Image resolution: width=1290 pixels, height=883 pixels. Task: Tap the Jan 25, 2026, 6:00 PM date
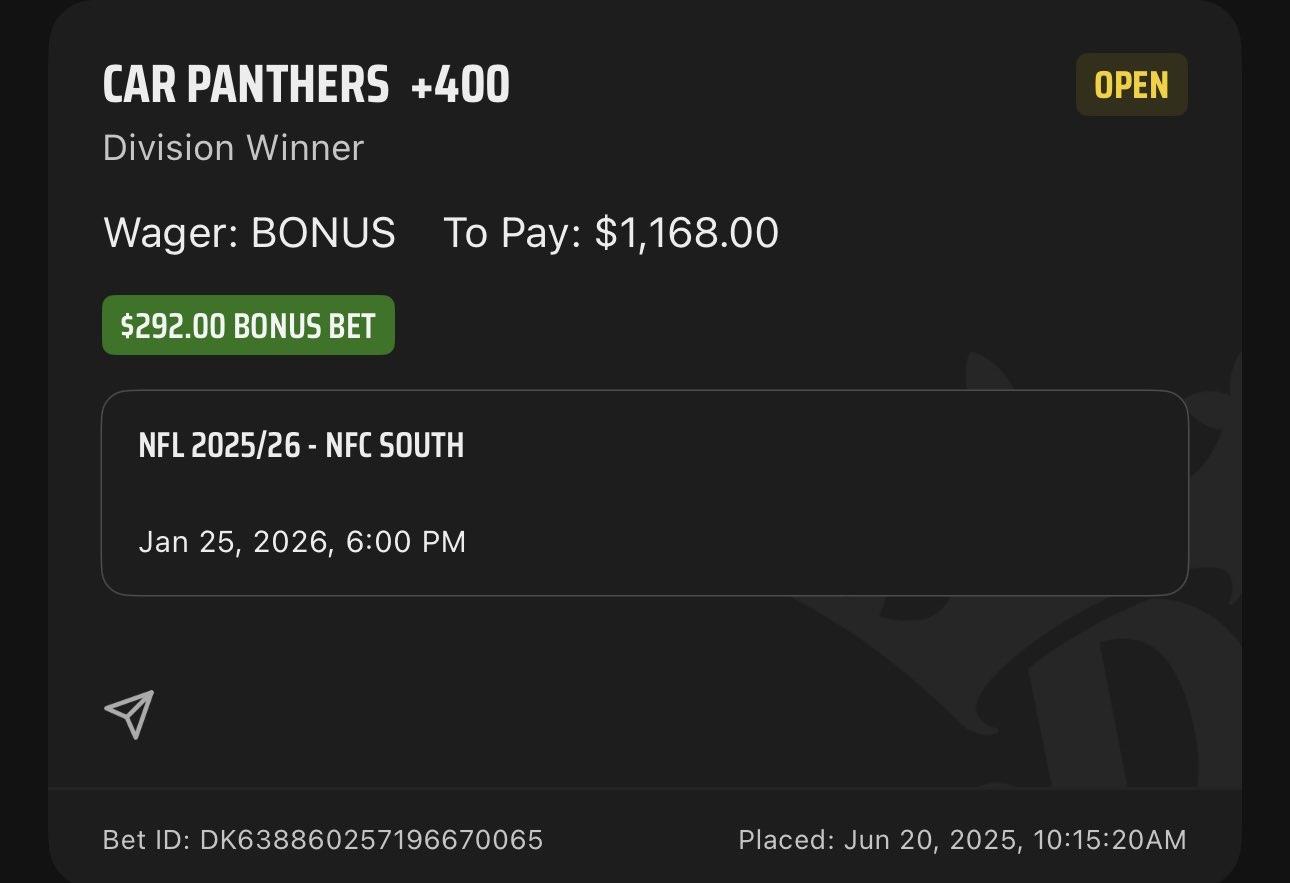click(x=302, y=542)
